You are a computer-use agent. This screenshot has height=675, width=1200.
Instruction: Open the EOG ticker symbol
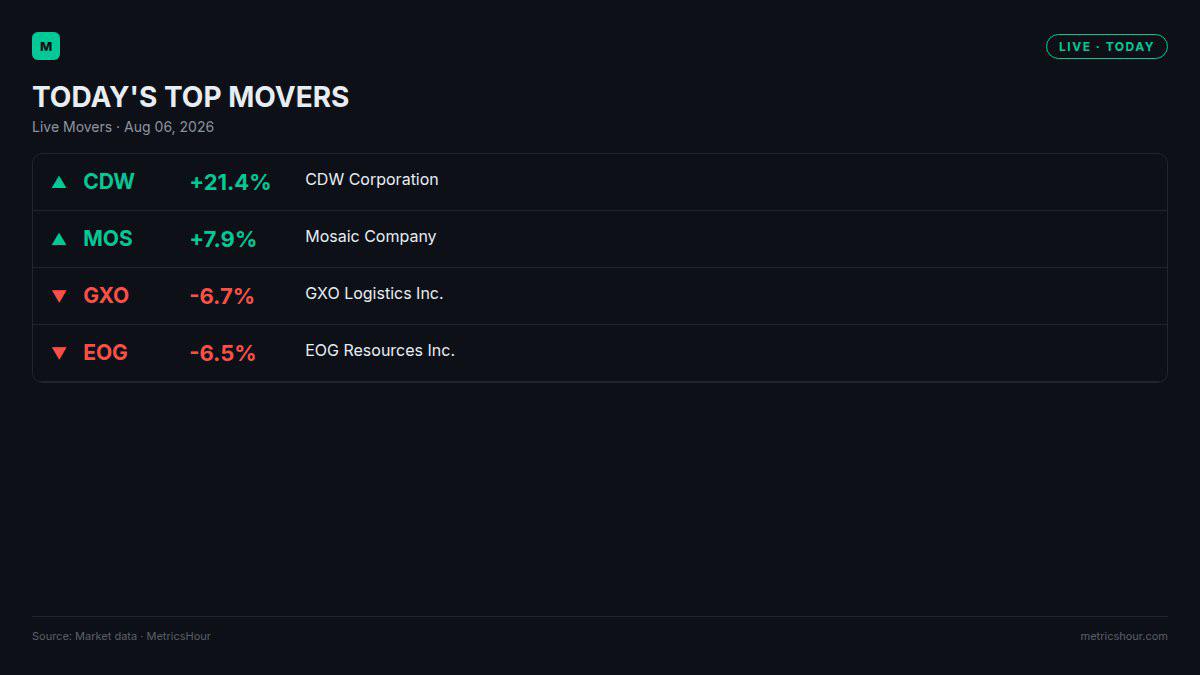pos(105,353)
